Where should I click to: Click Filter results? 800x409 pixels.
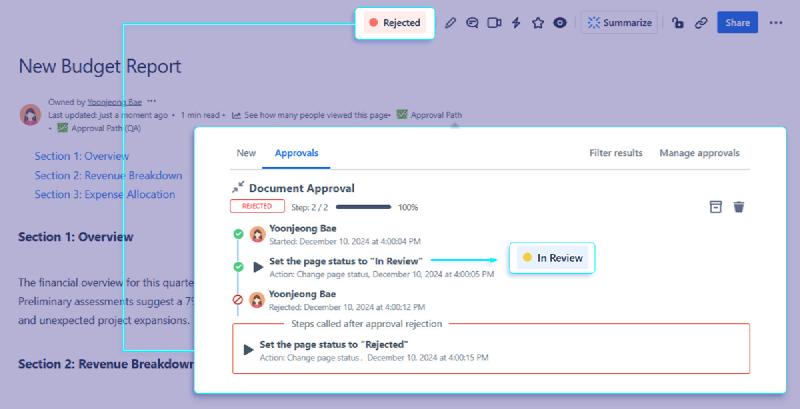pyautogui.click(x=616, y=153)
